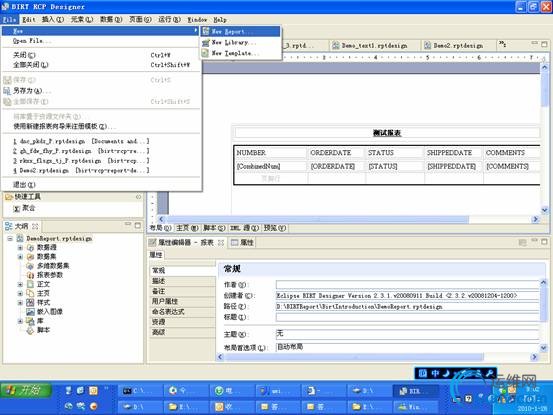
Task: Open the 数据 (Data) menu
Action: 111,19
